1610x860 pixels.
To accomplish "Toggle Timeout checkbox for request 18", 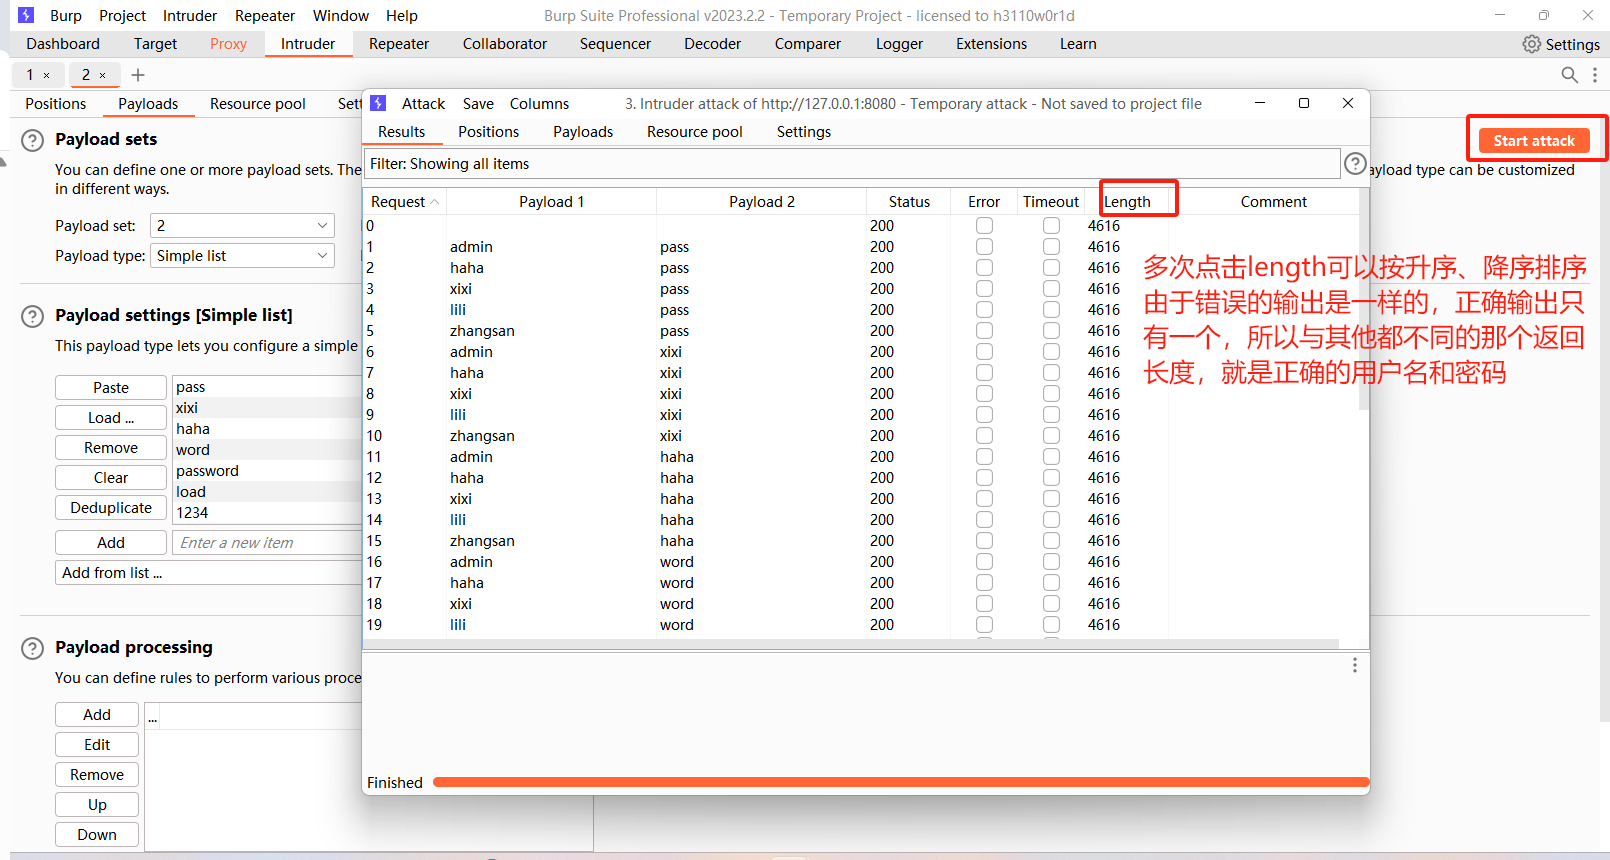I will [1051, 604].
